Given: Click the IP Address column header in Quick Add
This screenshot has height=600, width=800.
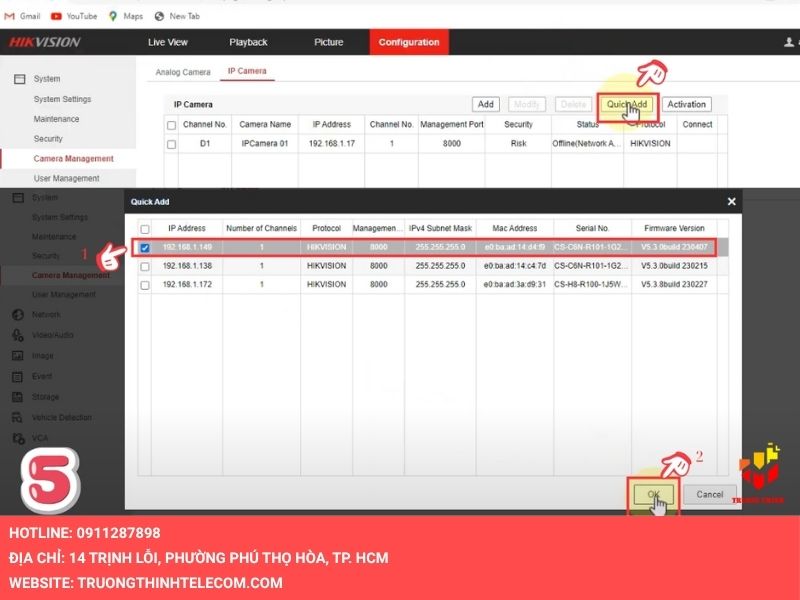Looking at the screenshot, I should pos(187,228).
